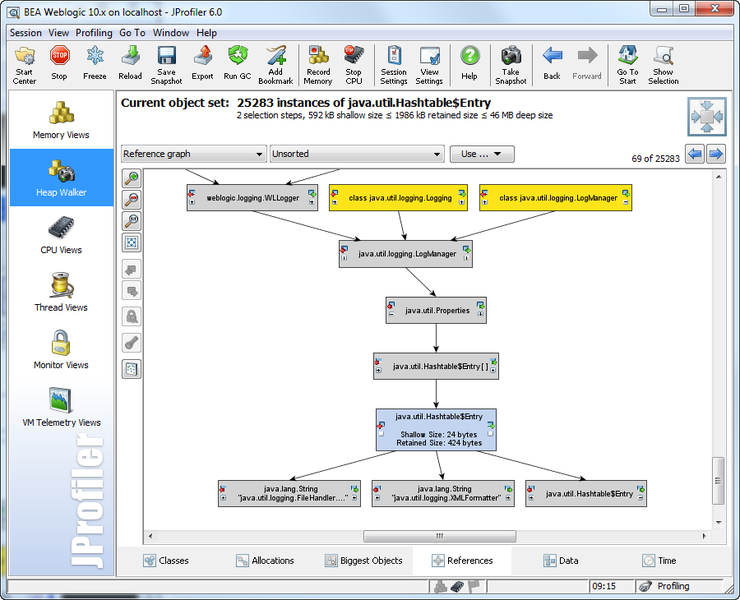Click the Export toolbar icon
740x600 pixels.
pos(202,63)
